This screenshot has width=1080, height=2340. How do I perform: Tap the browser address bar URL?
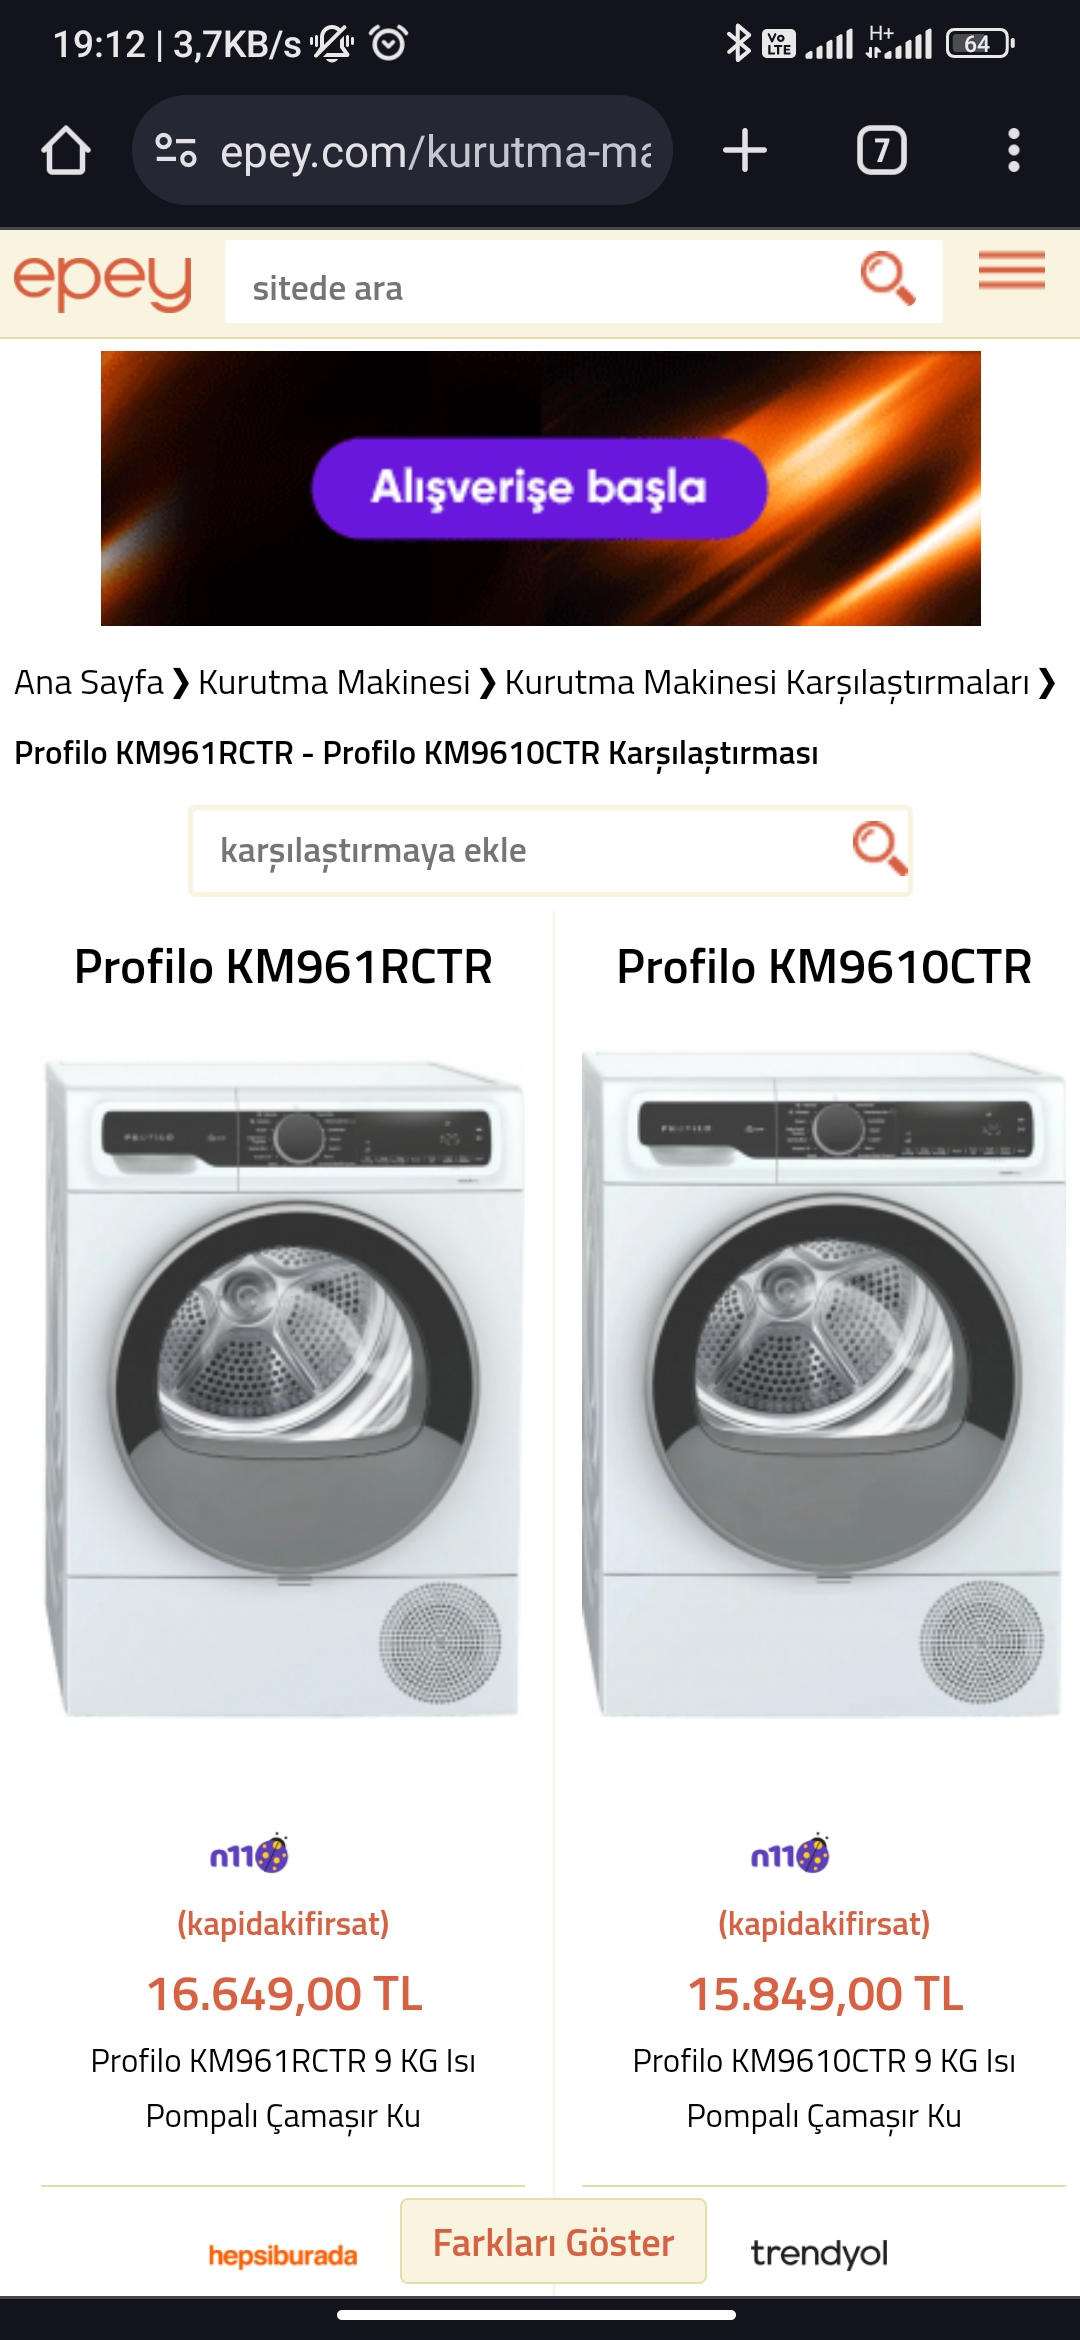pos(436,151)
